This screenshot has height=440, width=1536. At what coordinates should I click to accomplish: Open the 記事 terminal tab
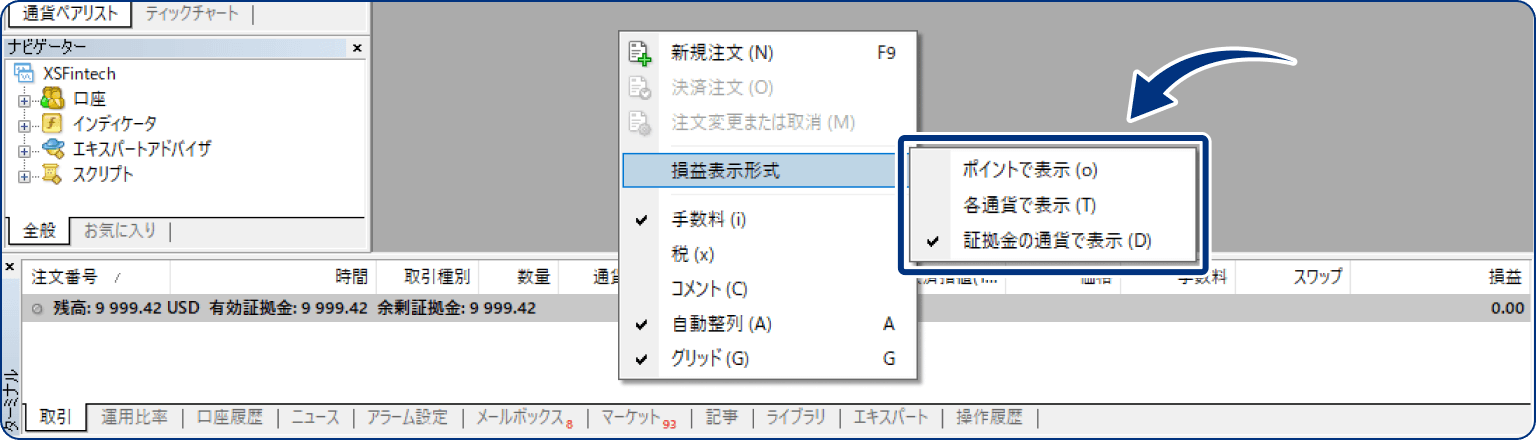click(722, 417)
